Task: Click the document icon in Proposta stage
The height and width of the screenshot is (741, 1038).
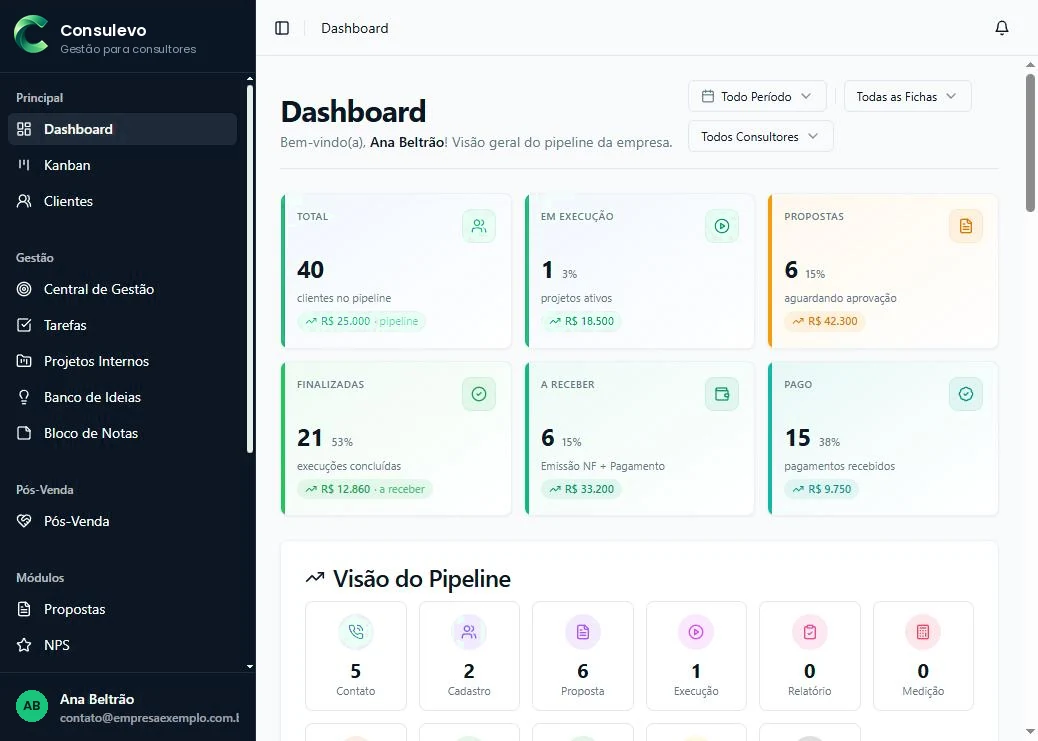Action: click(x=583, y=632)
